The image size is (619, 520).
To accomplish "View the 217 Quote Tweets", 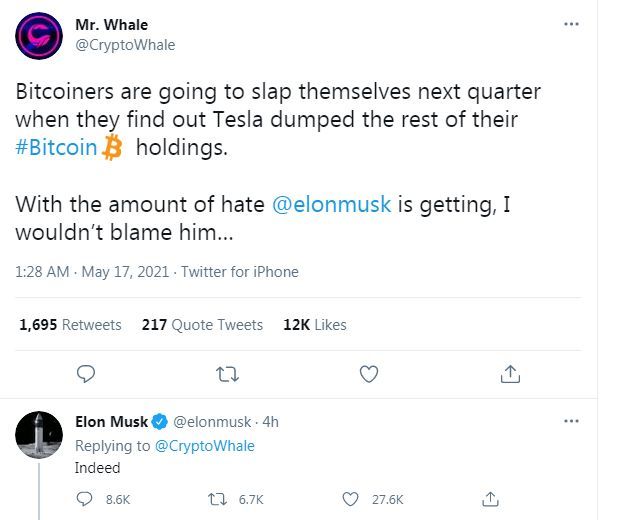I will [x=202, y=325].
